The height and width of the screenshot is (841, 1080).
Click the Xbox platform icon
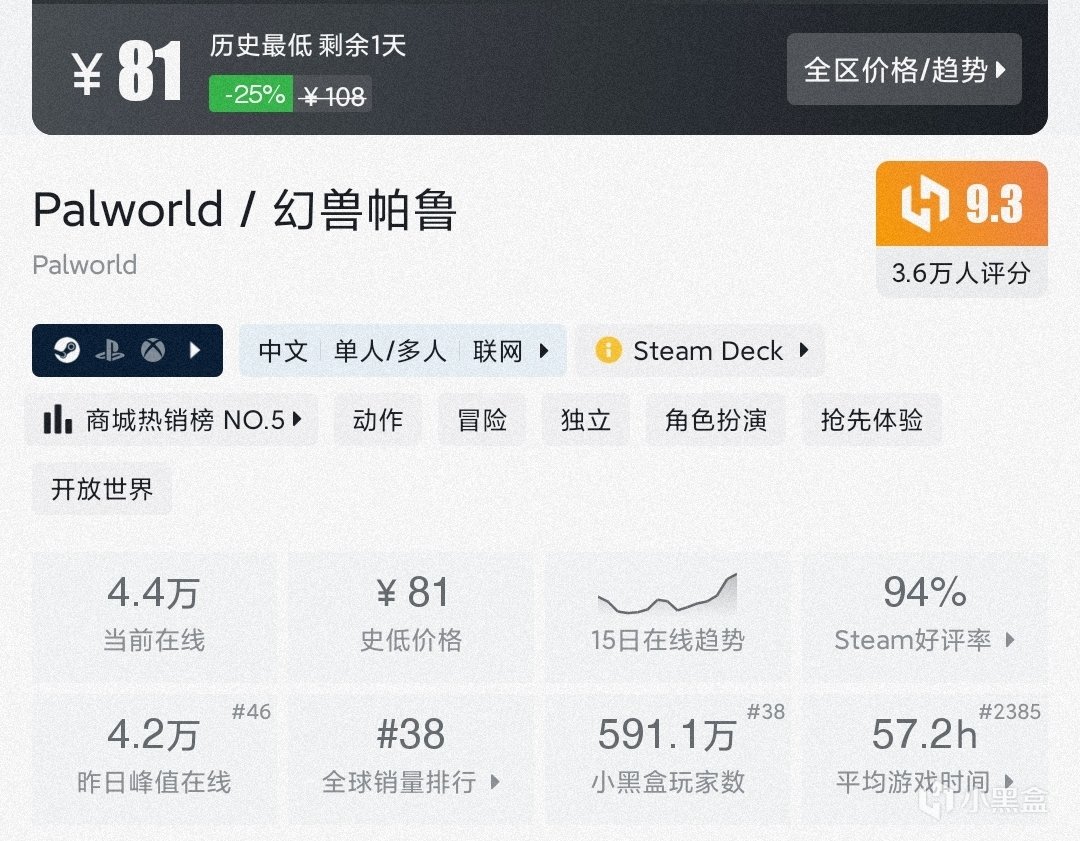(153, 351)
